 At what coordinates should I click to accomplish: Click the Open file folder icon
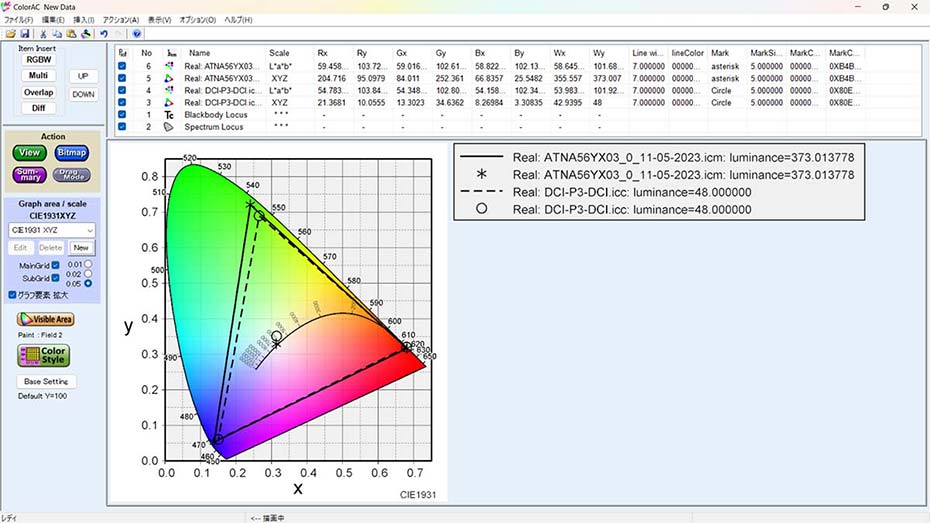pyautogui.click(x=10, y=33)
